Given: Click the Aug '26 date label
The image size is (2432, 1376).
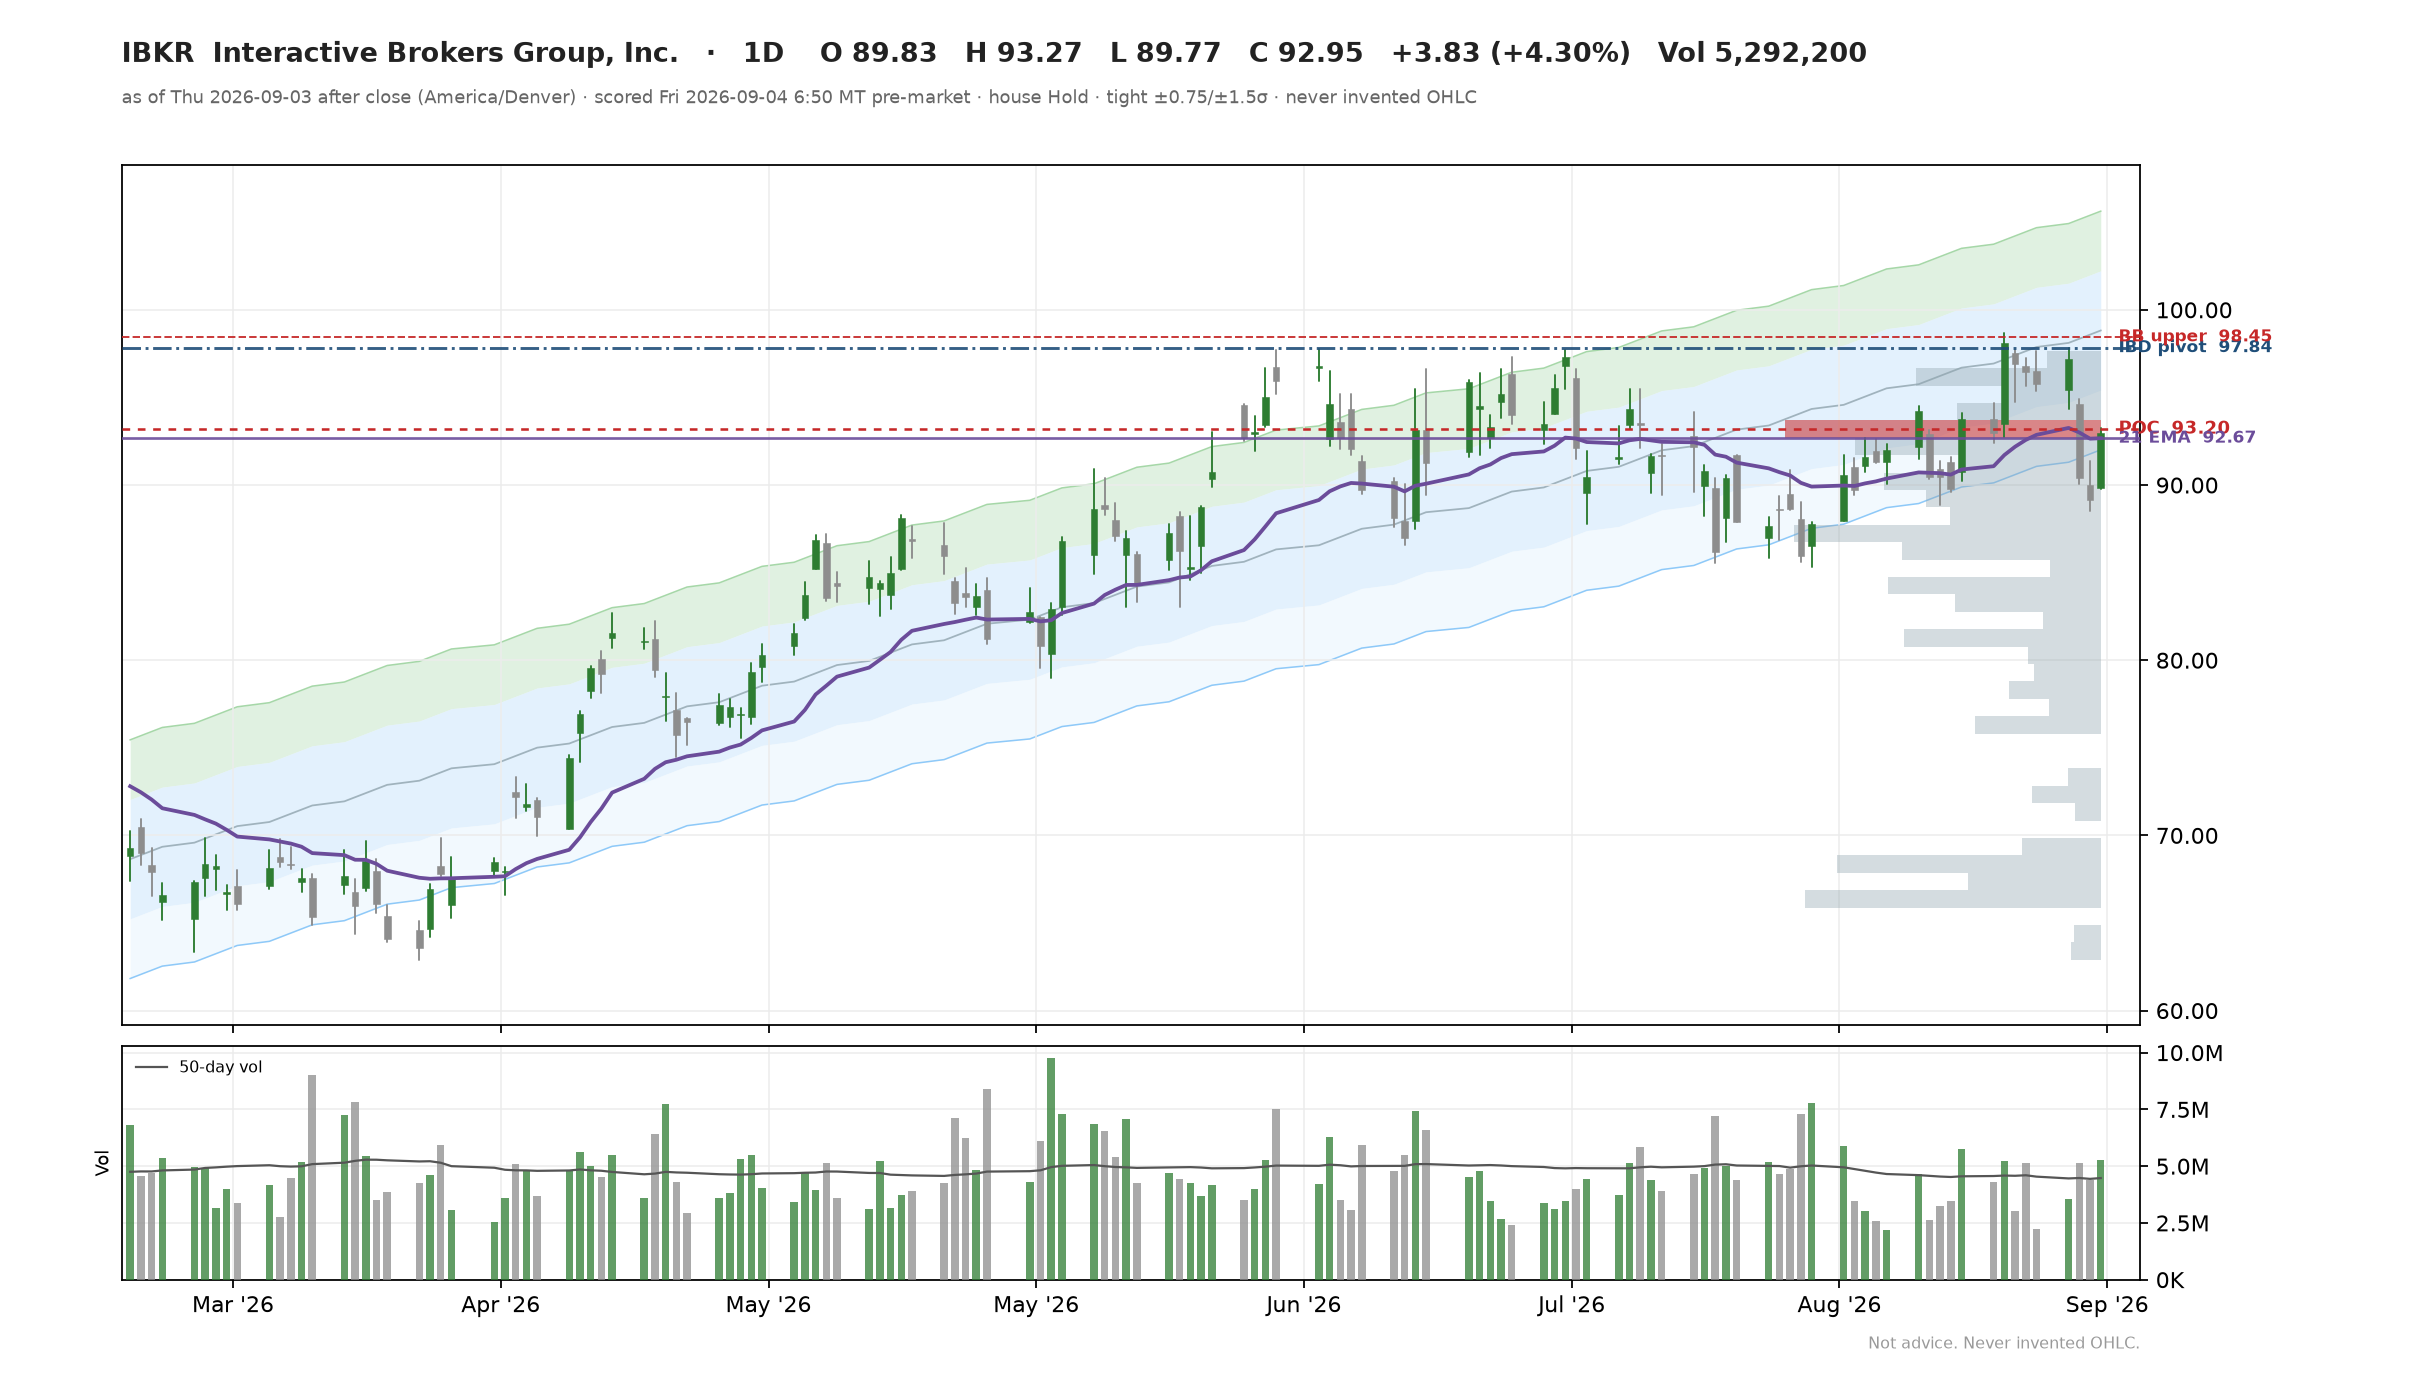Looking at the screenshot, I should point(1839,1305).
